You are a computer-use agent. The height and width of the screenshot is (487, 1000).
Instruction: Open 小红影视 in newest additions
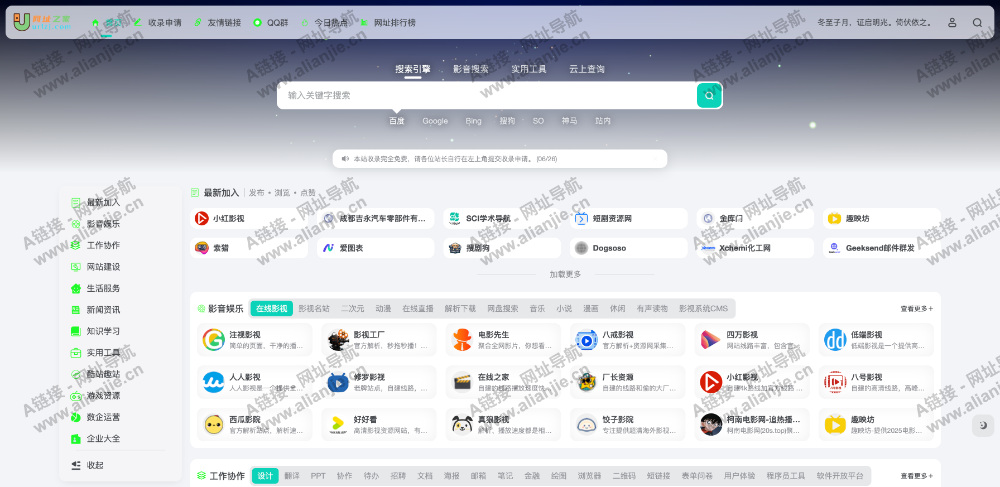[x=249, y=219]
